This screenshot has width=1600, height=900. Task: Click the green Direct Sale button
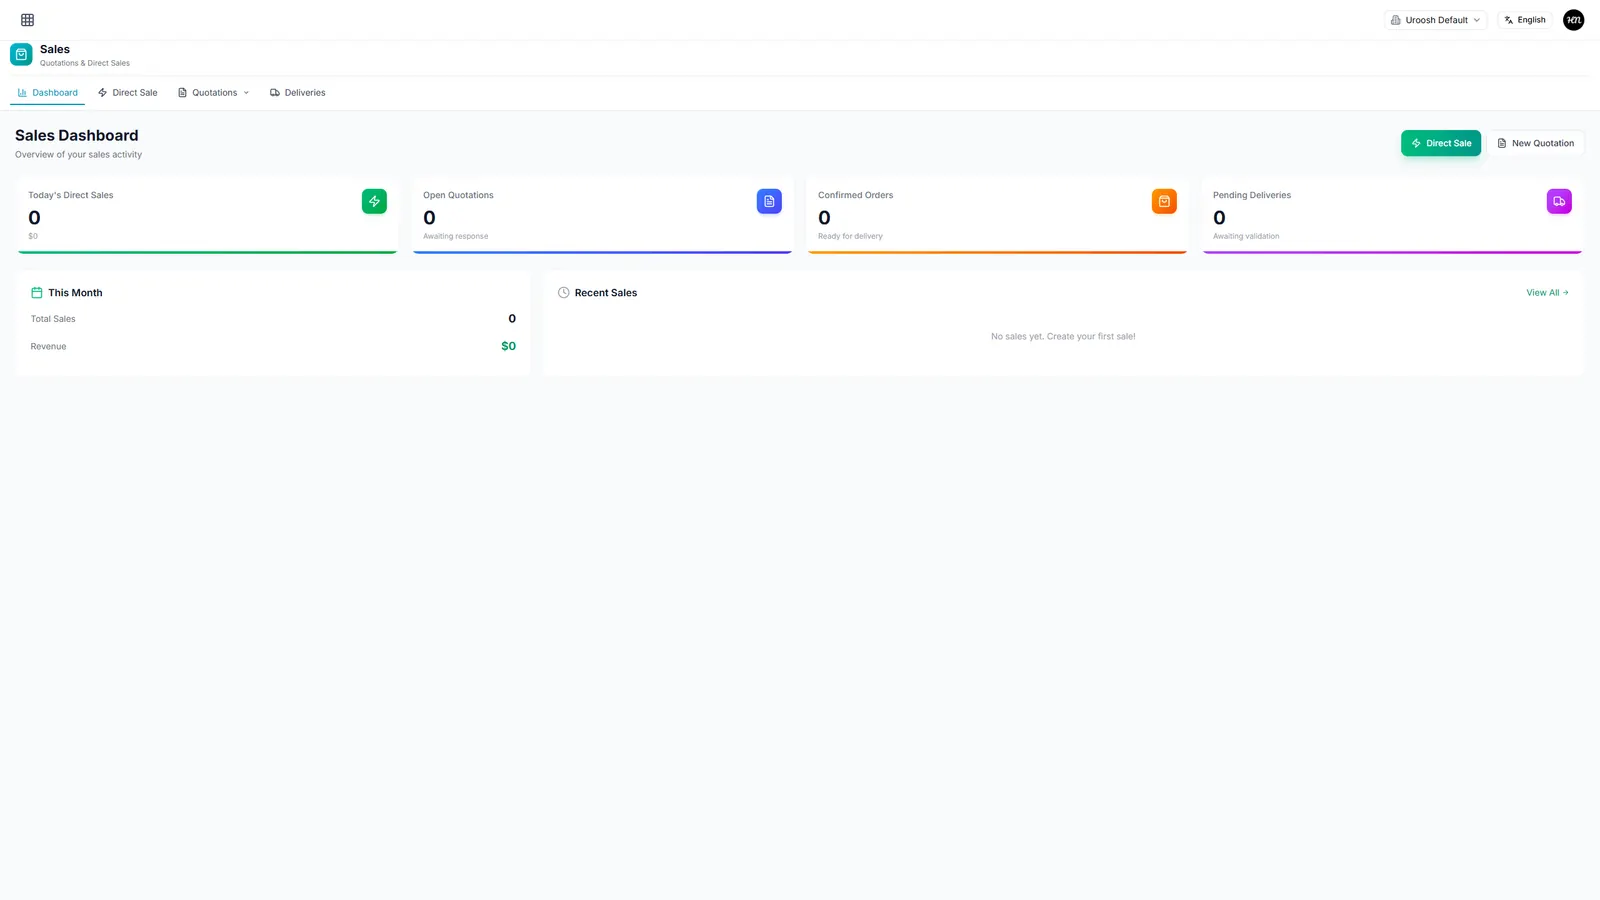pyautogui.click(x=1441, y=143)
